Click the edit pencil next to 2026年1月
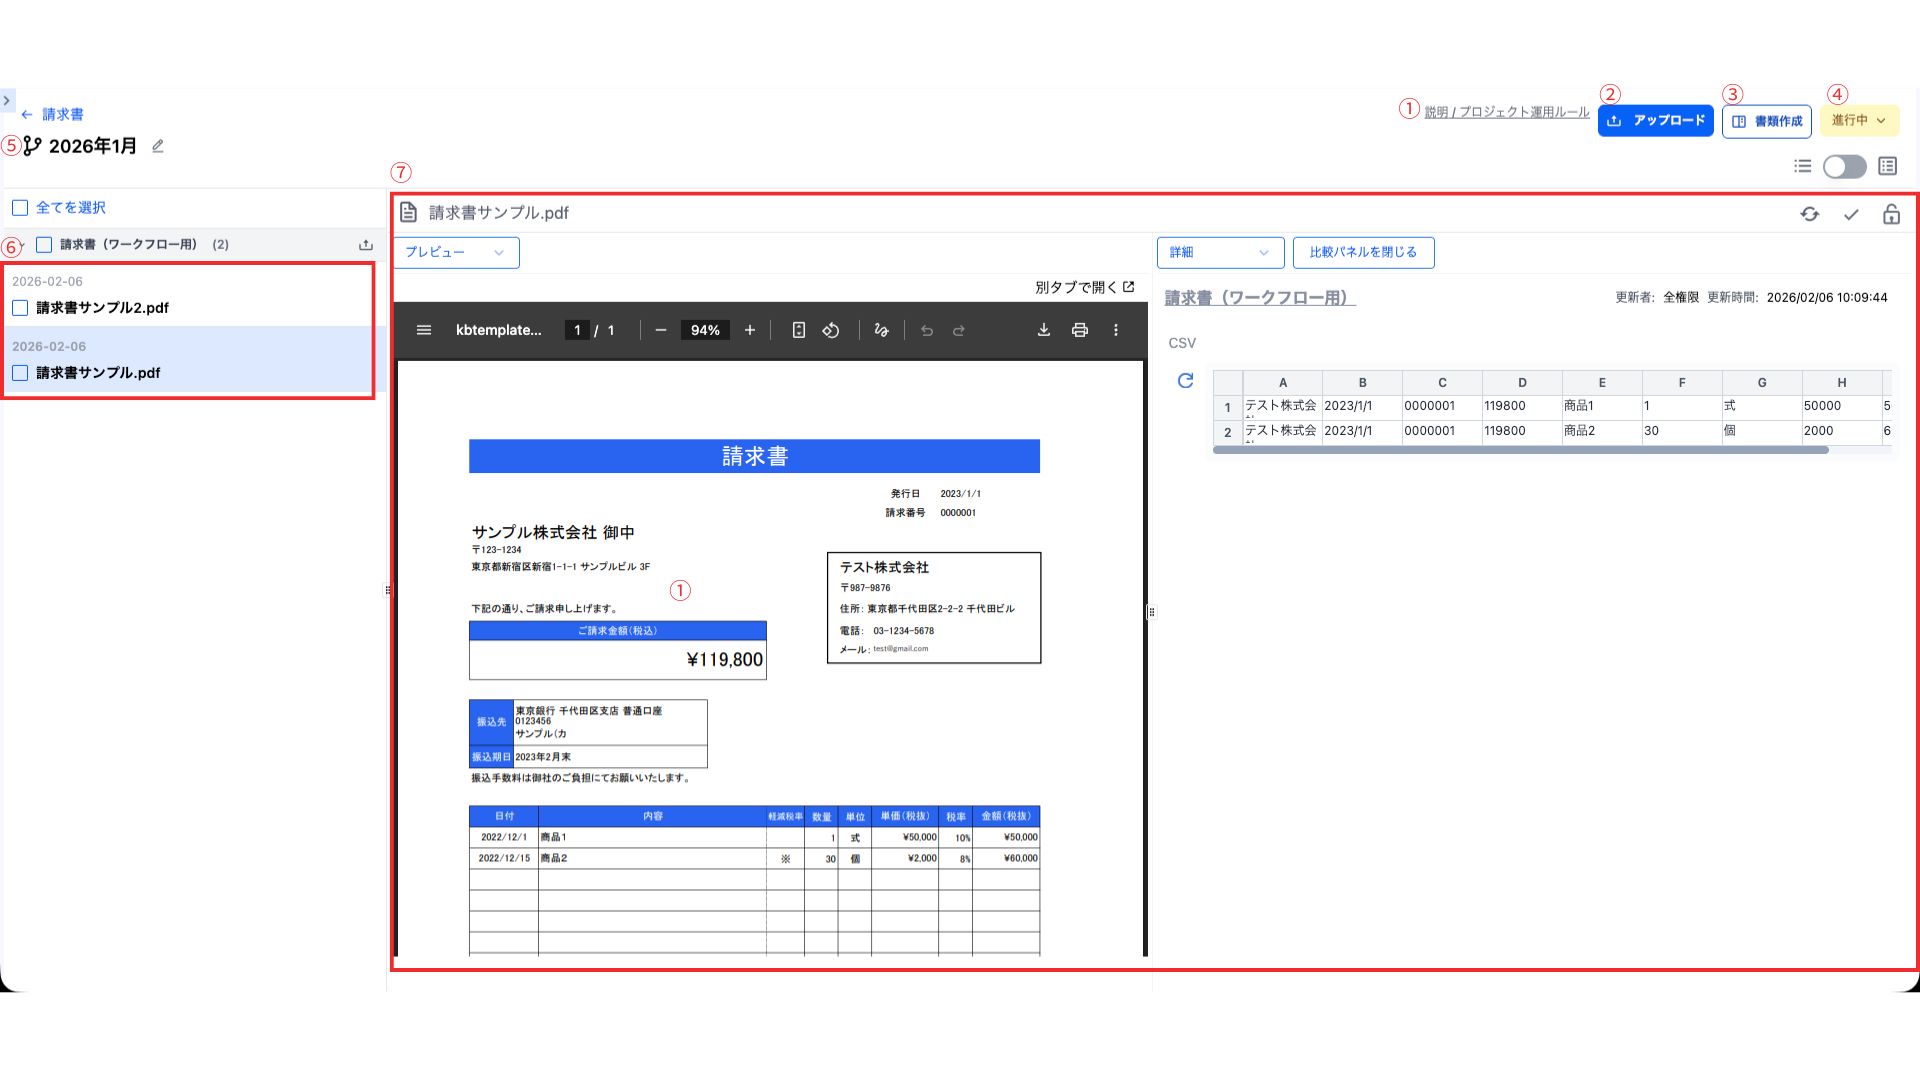This screenshot has width=1920, height=1080. point(158,146)
